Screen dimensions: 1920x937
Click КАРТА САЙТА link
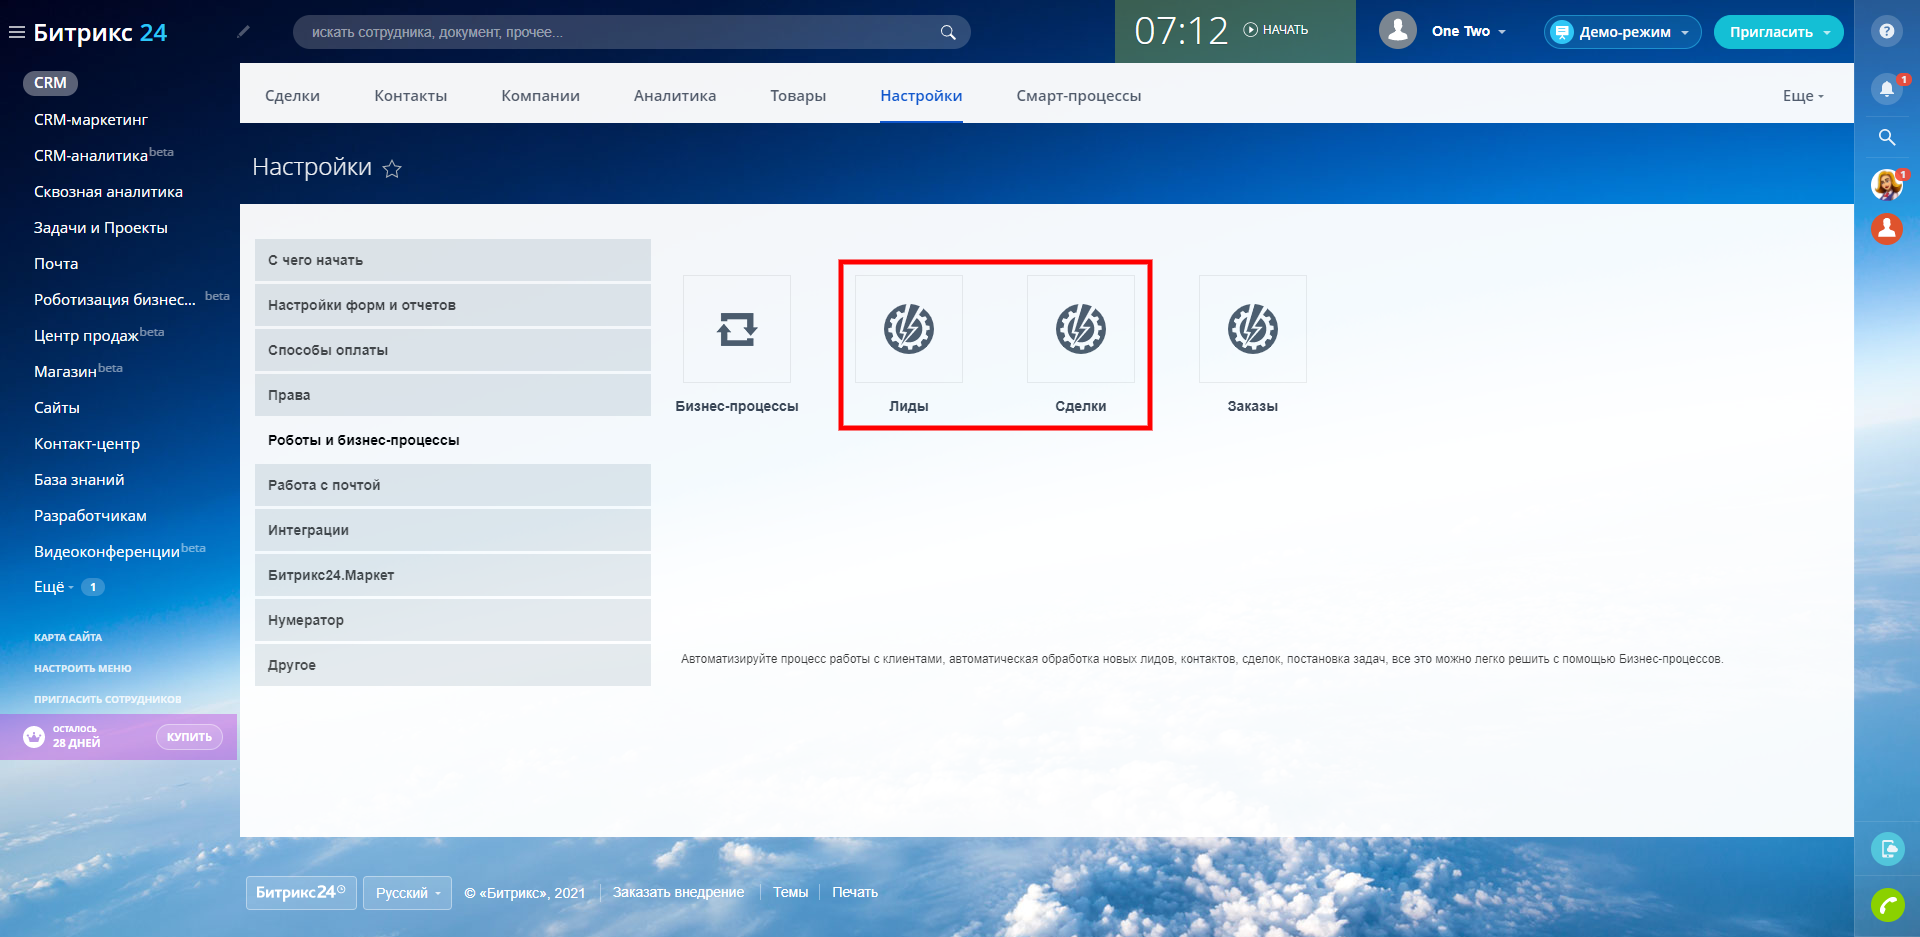(x=68, y=637)
